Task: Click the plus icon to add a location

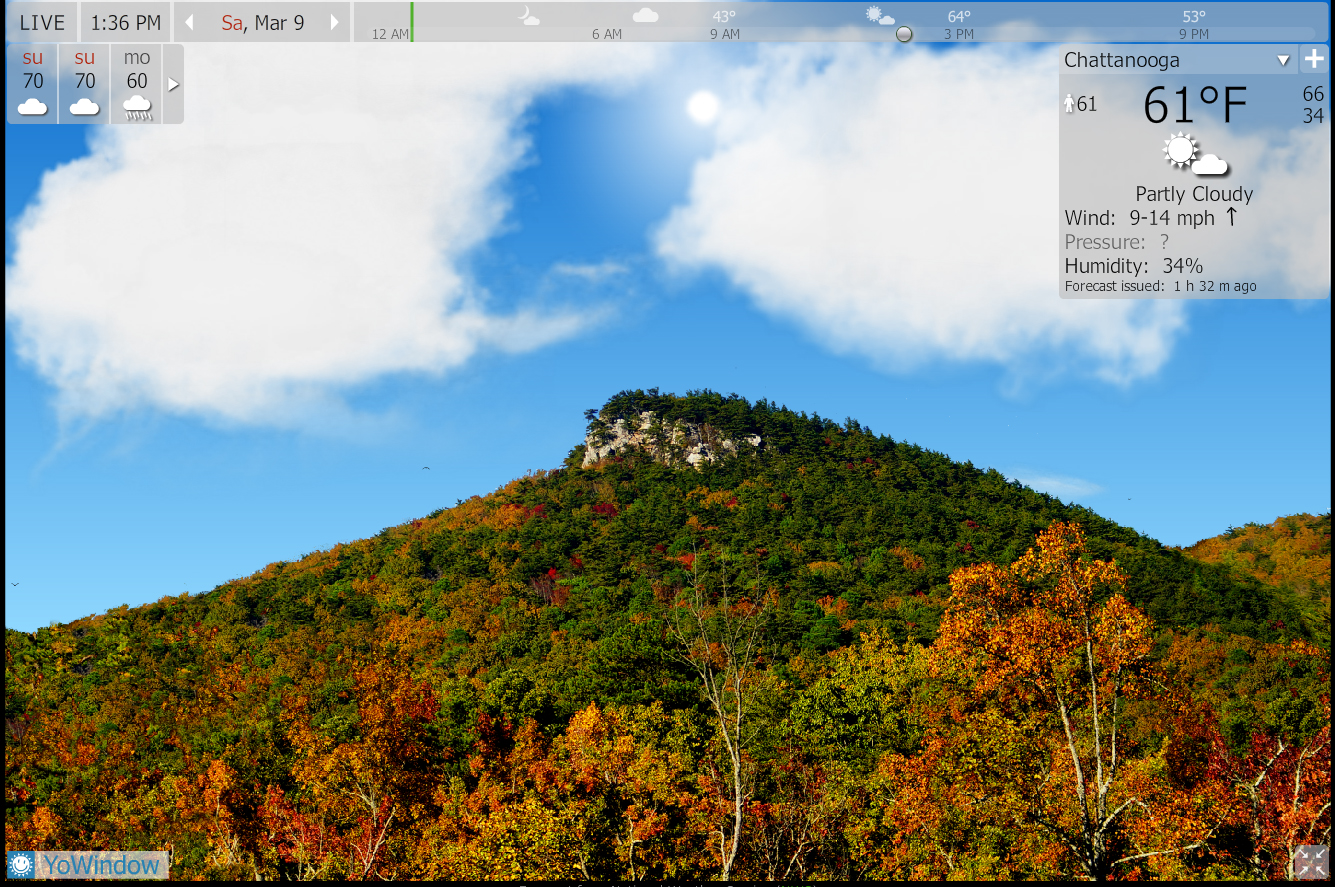Action: coord(1314,60)
